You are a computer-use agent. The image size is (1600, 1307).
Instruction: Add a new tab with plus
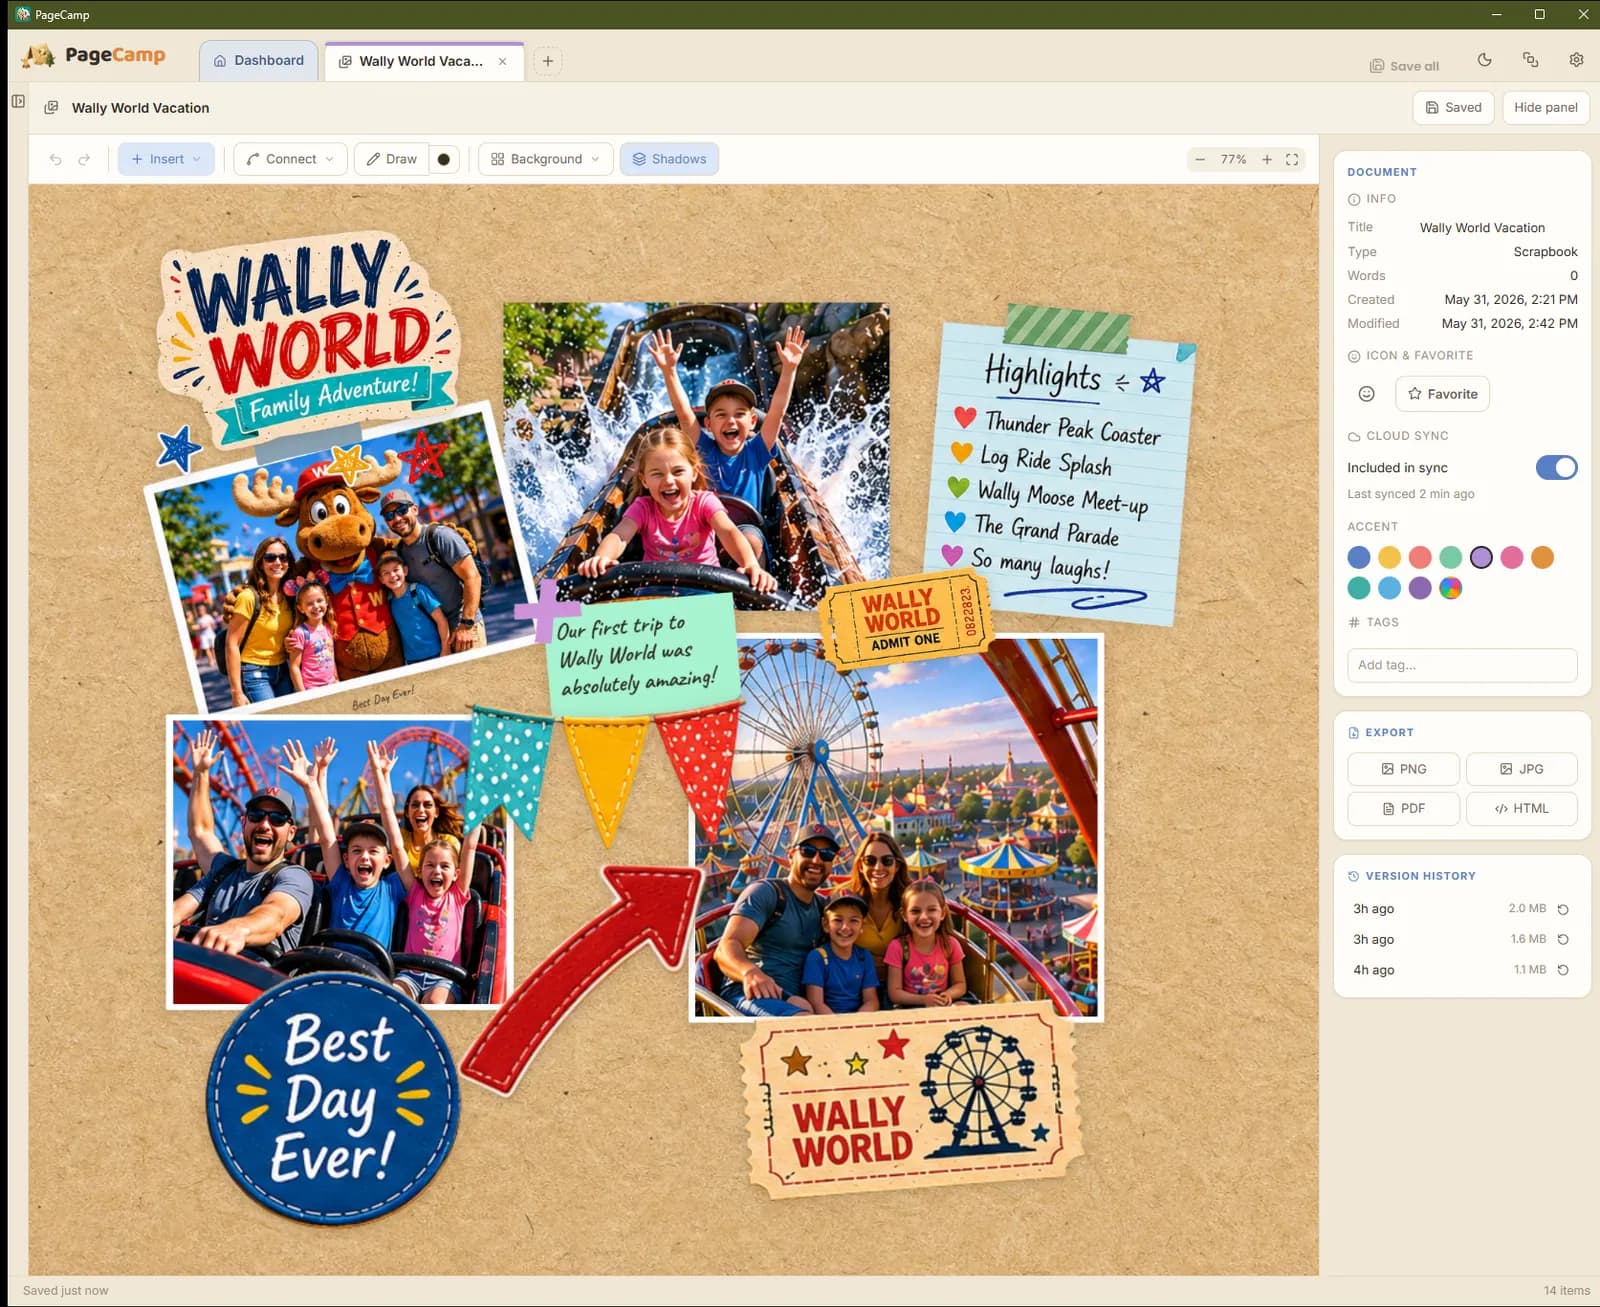(548, 61)
